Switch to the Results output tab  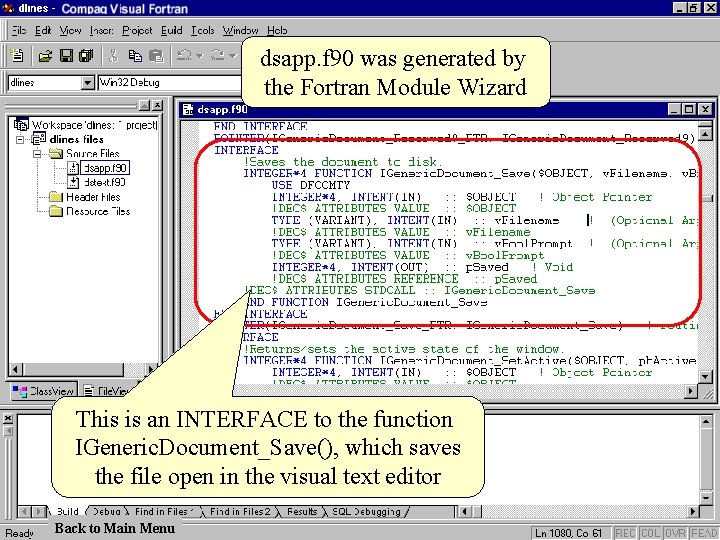click(x=302, y=511)
